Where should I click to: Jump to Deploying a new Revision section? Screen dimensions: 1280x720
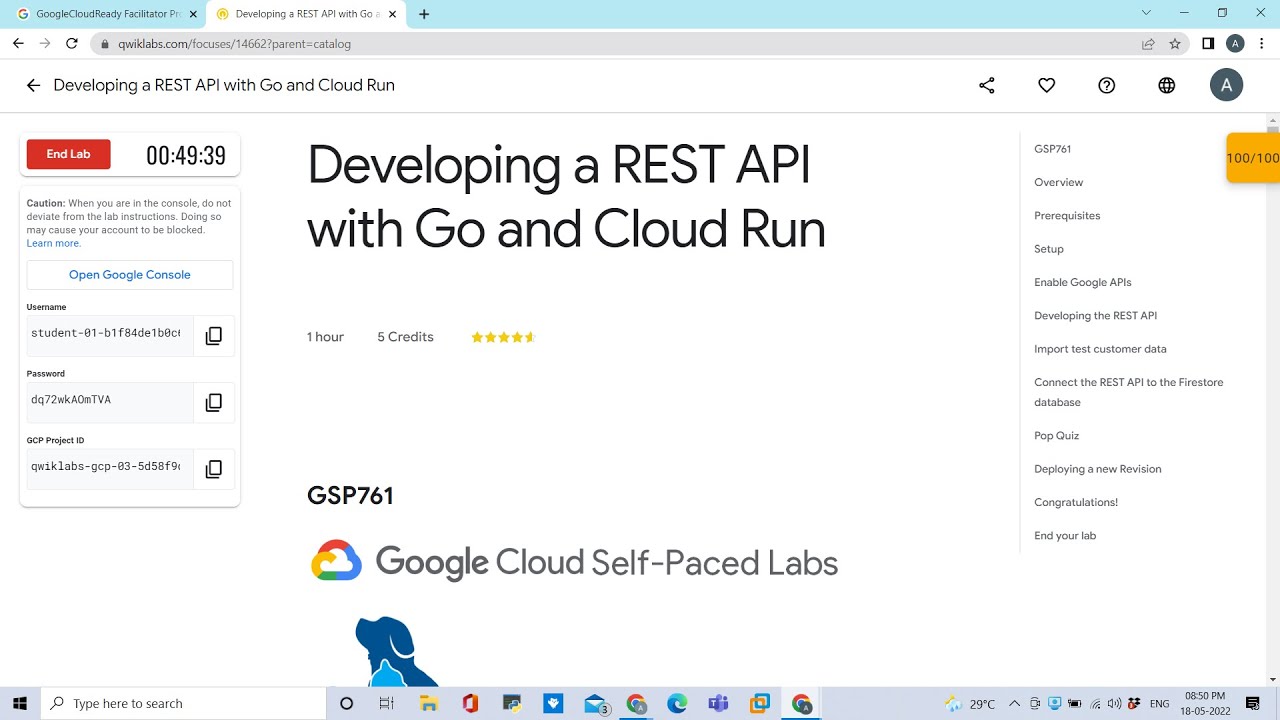(1098, 469)
